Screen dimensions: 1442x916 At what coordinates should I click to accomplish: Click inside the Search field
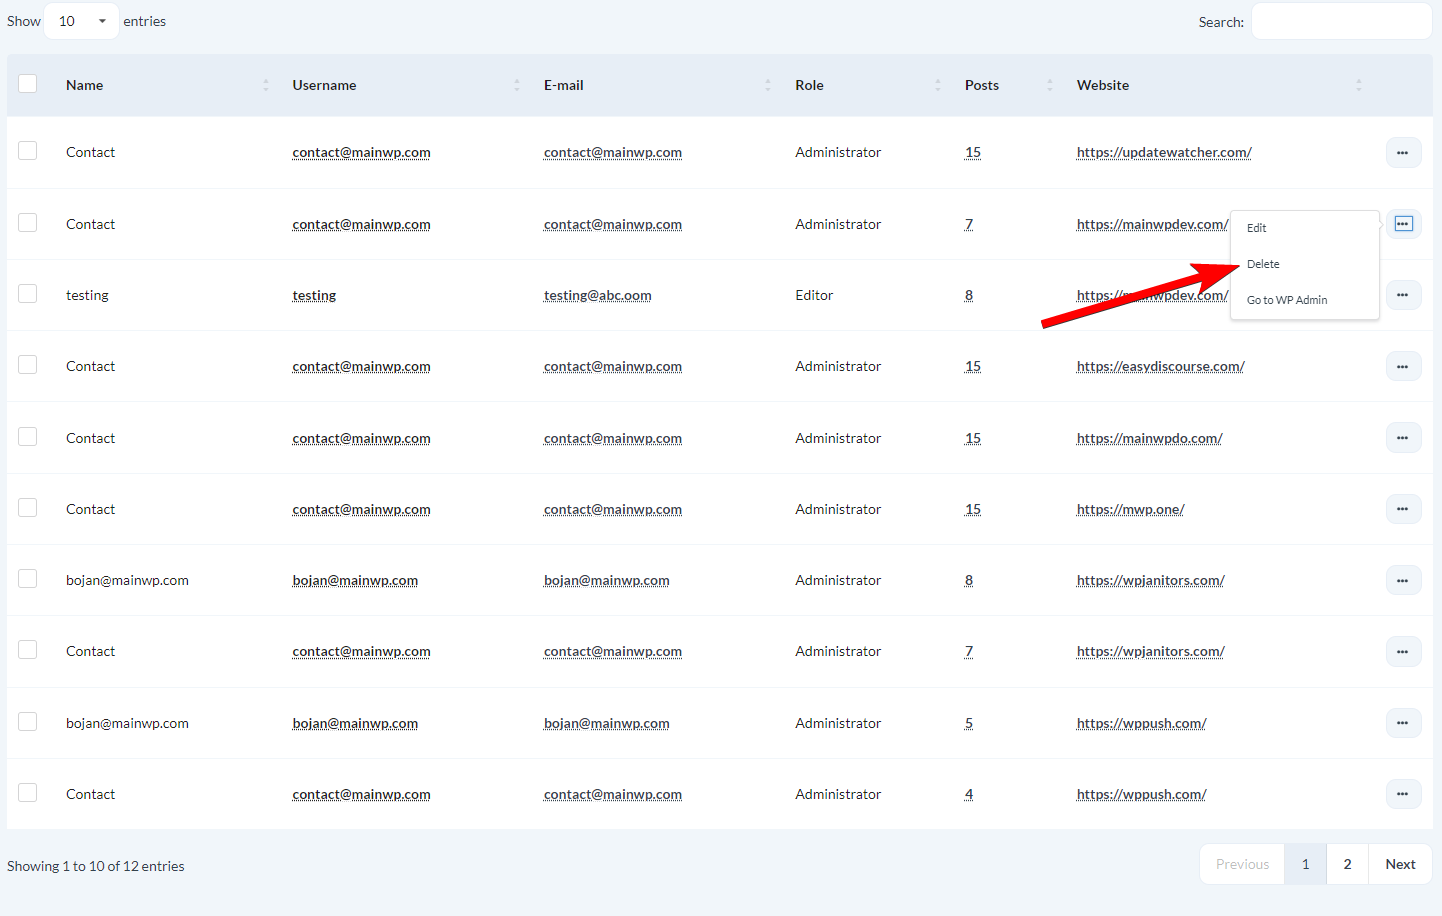coord(1341,20)
